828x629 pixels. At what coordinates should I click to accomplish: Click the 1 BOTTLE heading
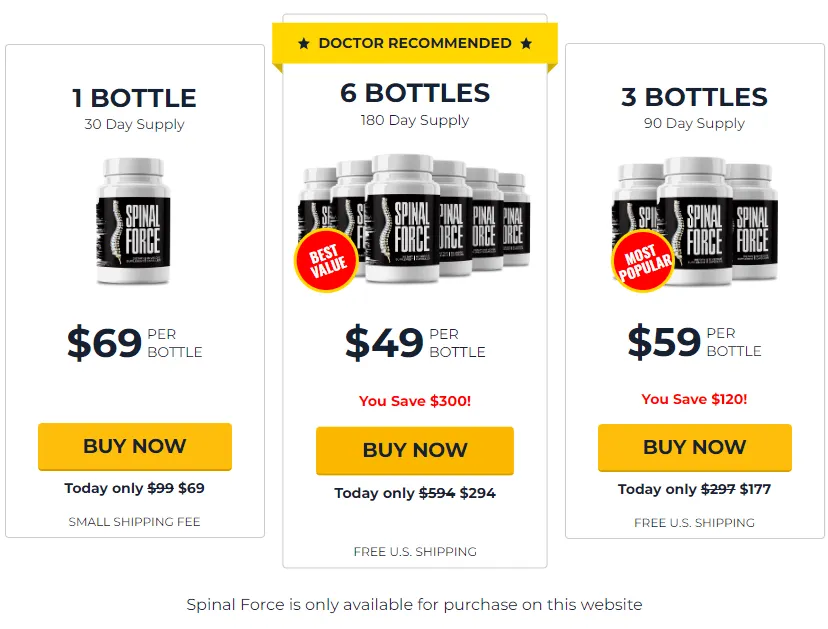tap(134, 98)
